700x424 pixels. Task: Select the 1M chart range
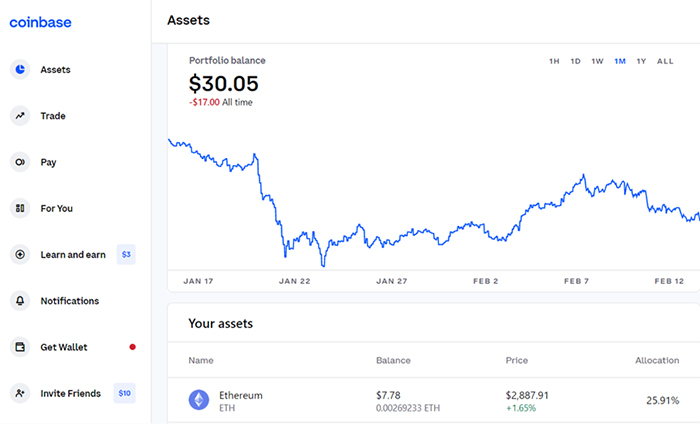(620, 61)
